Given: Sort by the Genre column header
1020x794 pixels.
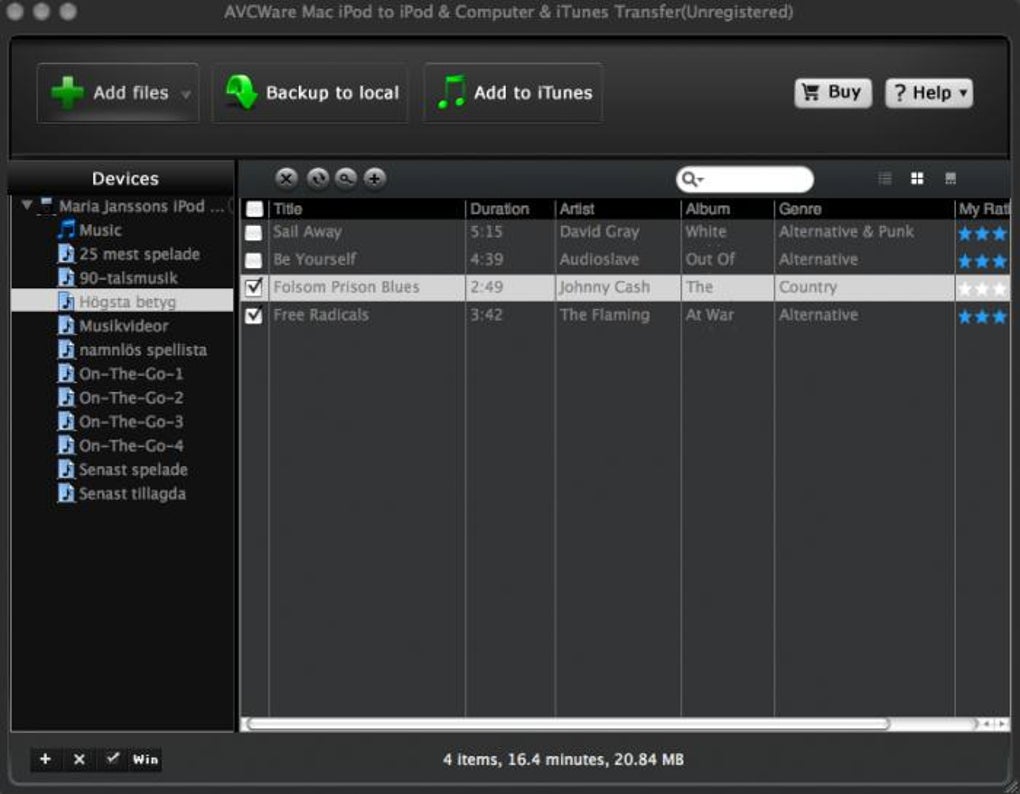Looking at the screenshot, I should pyautogui.click(x=864, y=209).
